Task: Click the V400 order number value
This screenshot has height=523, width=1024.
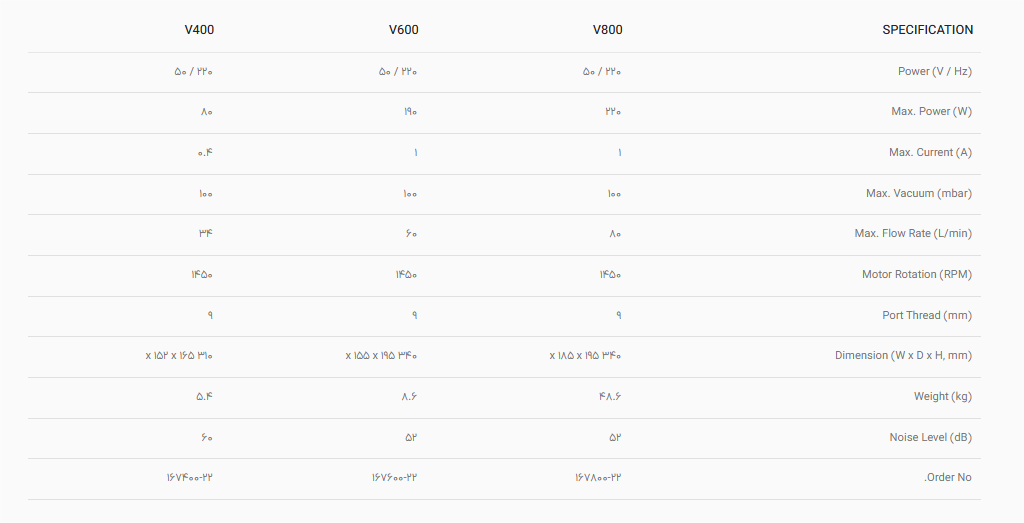Action: tap(190, 477)
